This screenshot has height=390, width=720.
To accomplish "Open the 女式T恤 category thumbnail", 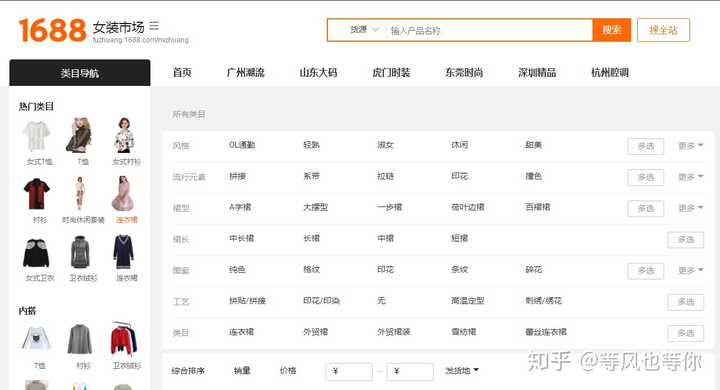I will pyautogui.click(x=37, y=136).
